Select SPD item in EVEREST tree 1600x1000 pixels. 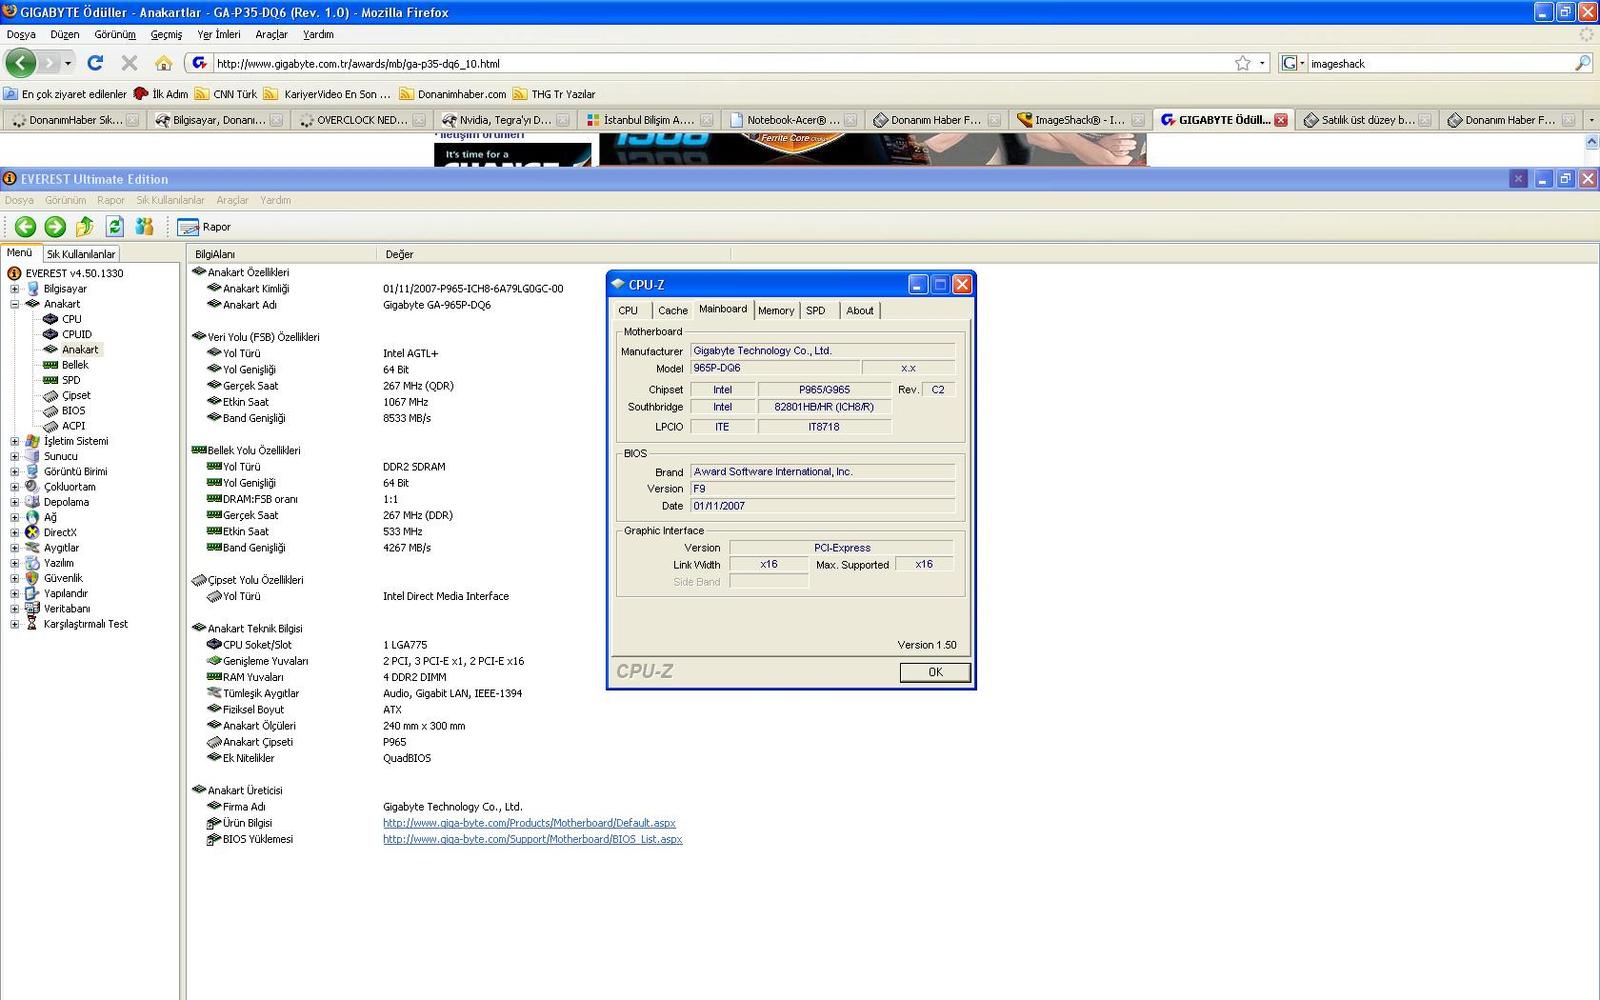(71, 380)
